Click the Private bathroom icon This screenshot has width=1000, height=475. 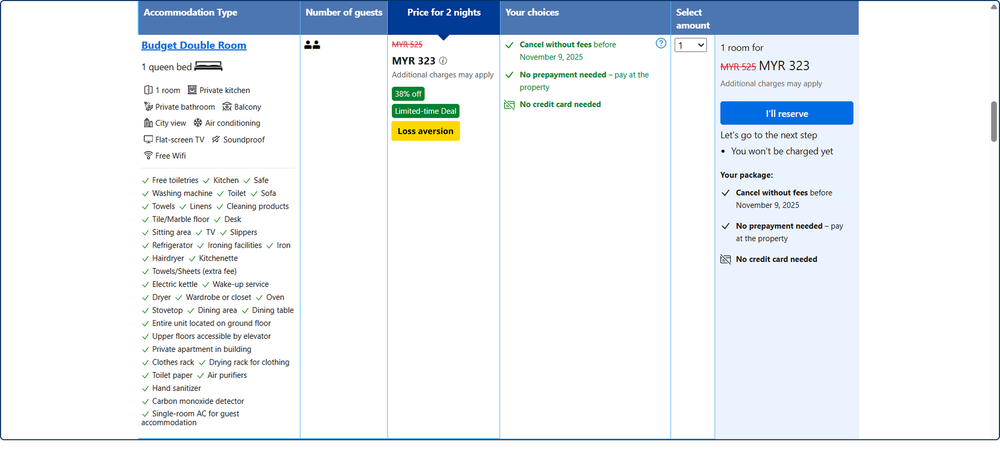tap(149, 106)
